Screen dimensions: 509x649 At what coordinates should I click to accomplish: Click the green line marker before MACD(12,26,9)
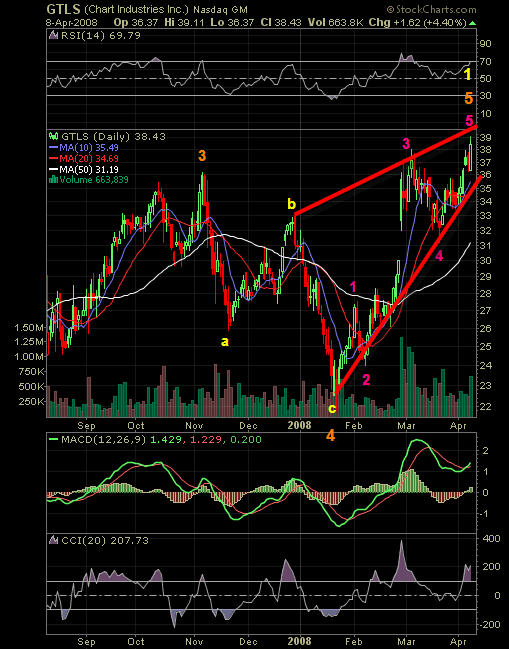click(53, 440)
